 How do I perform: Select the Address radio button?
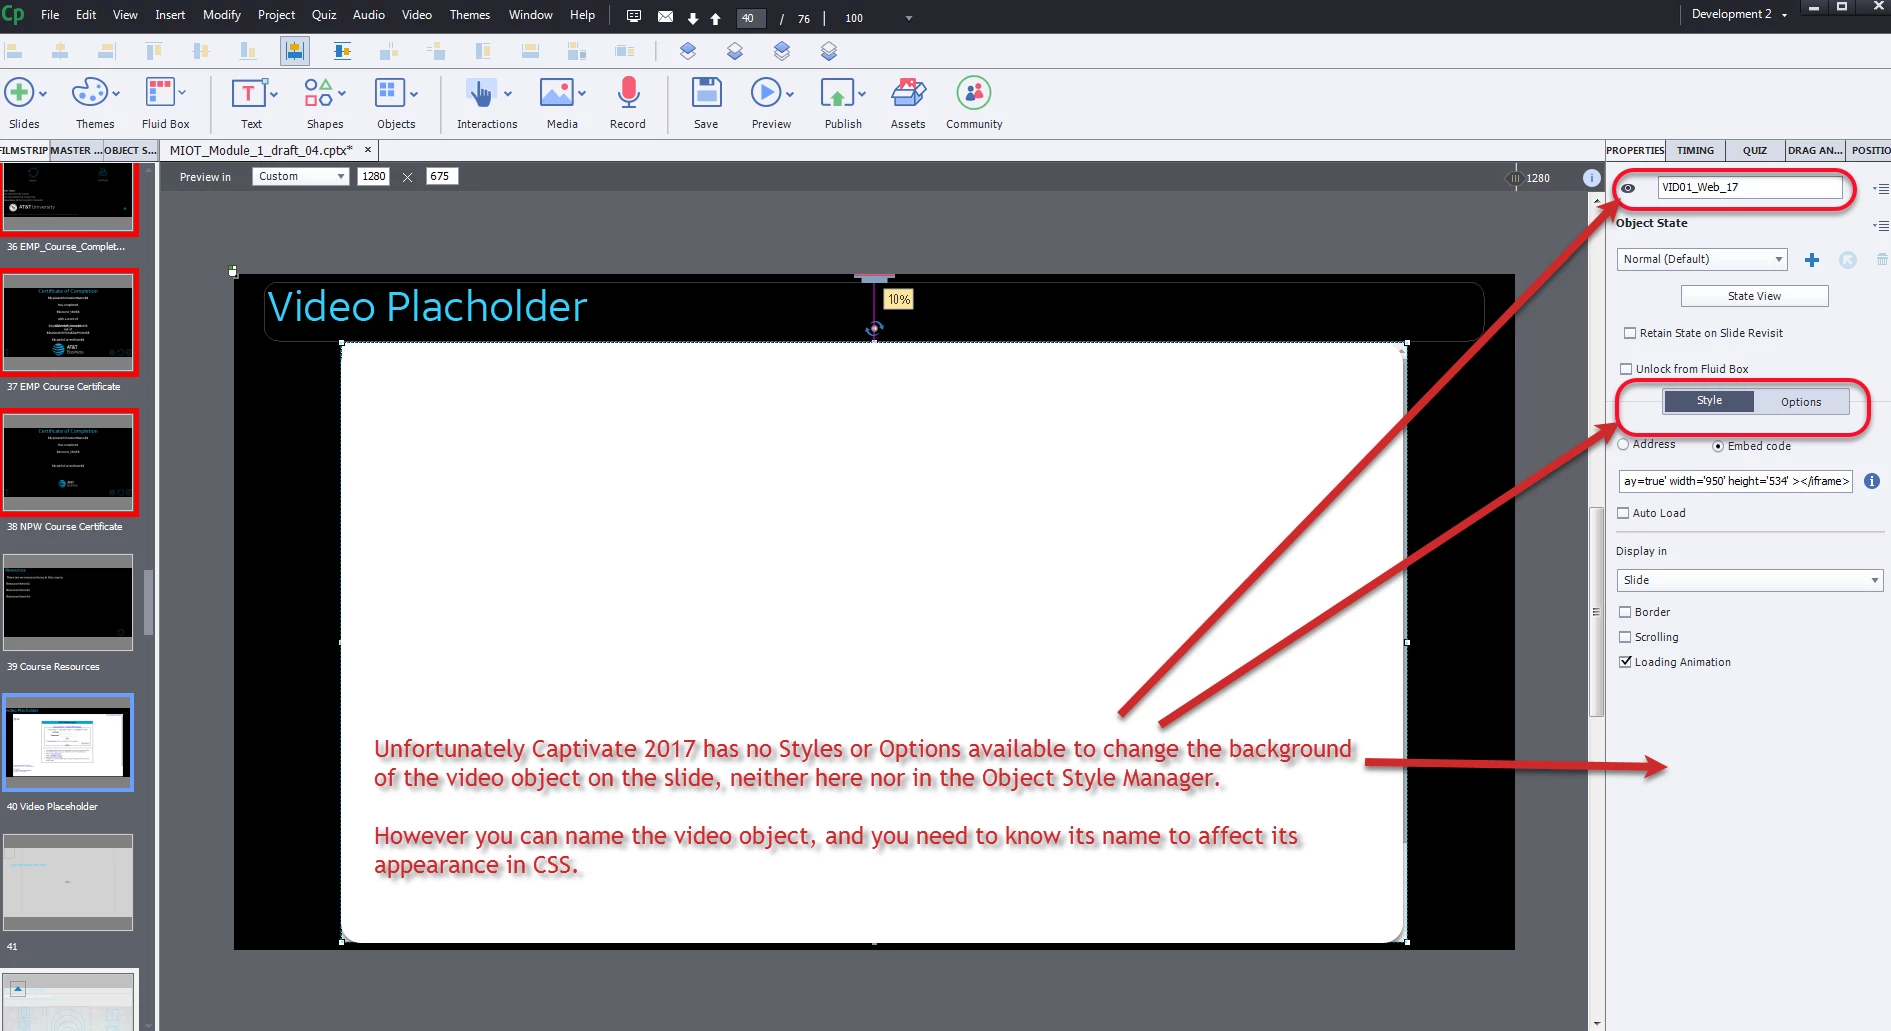[x=1623, y=445]
